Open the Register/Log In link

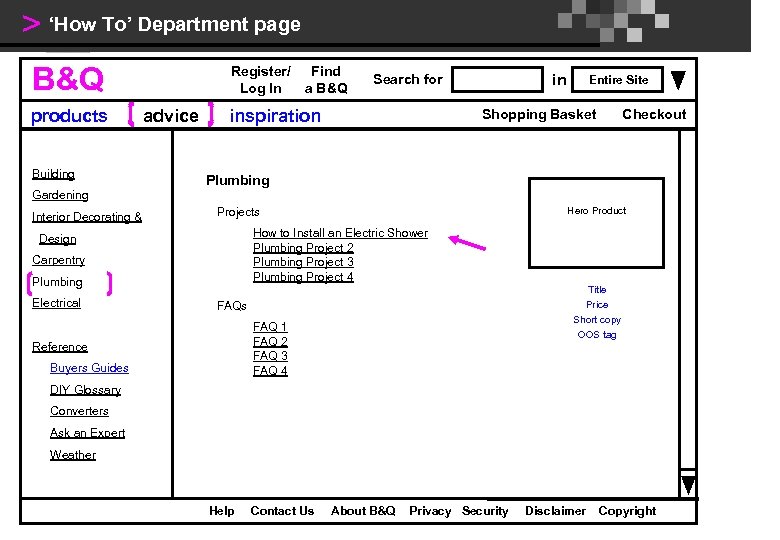(261, 80)
